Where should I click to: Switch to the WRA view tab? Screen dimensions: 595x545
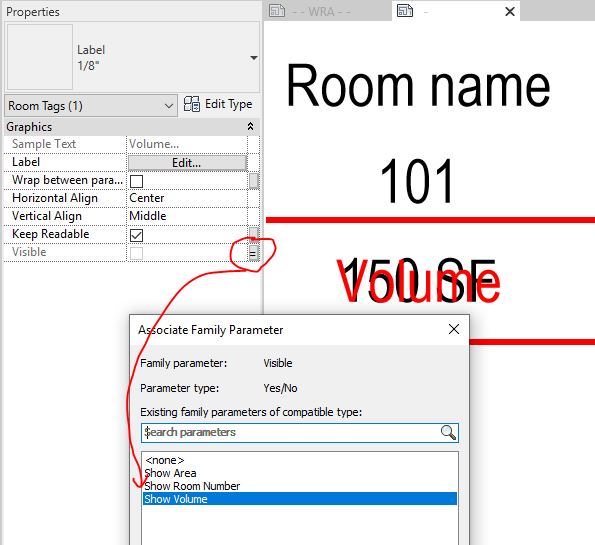click(328, 11)
